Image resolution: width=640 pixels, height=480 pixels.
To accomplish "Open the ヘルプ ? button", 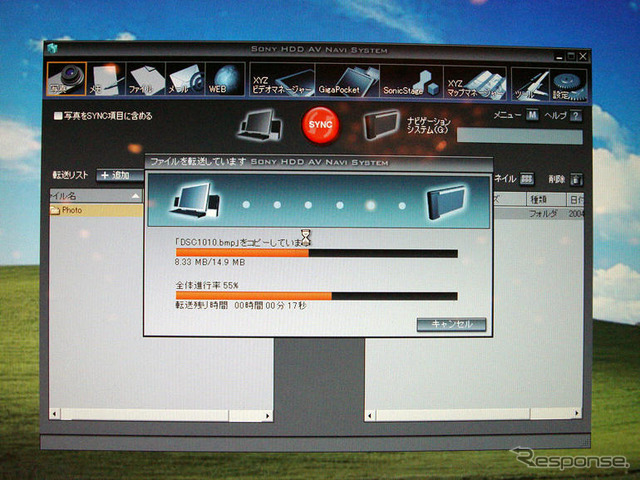I will pyautogui.click(x=576, y=116).
